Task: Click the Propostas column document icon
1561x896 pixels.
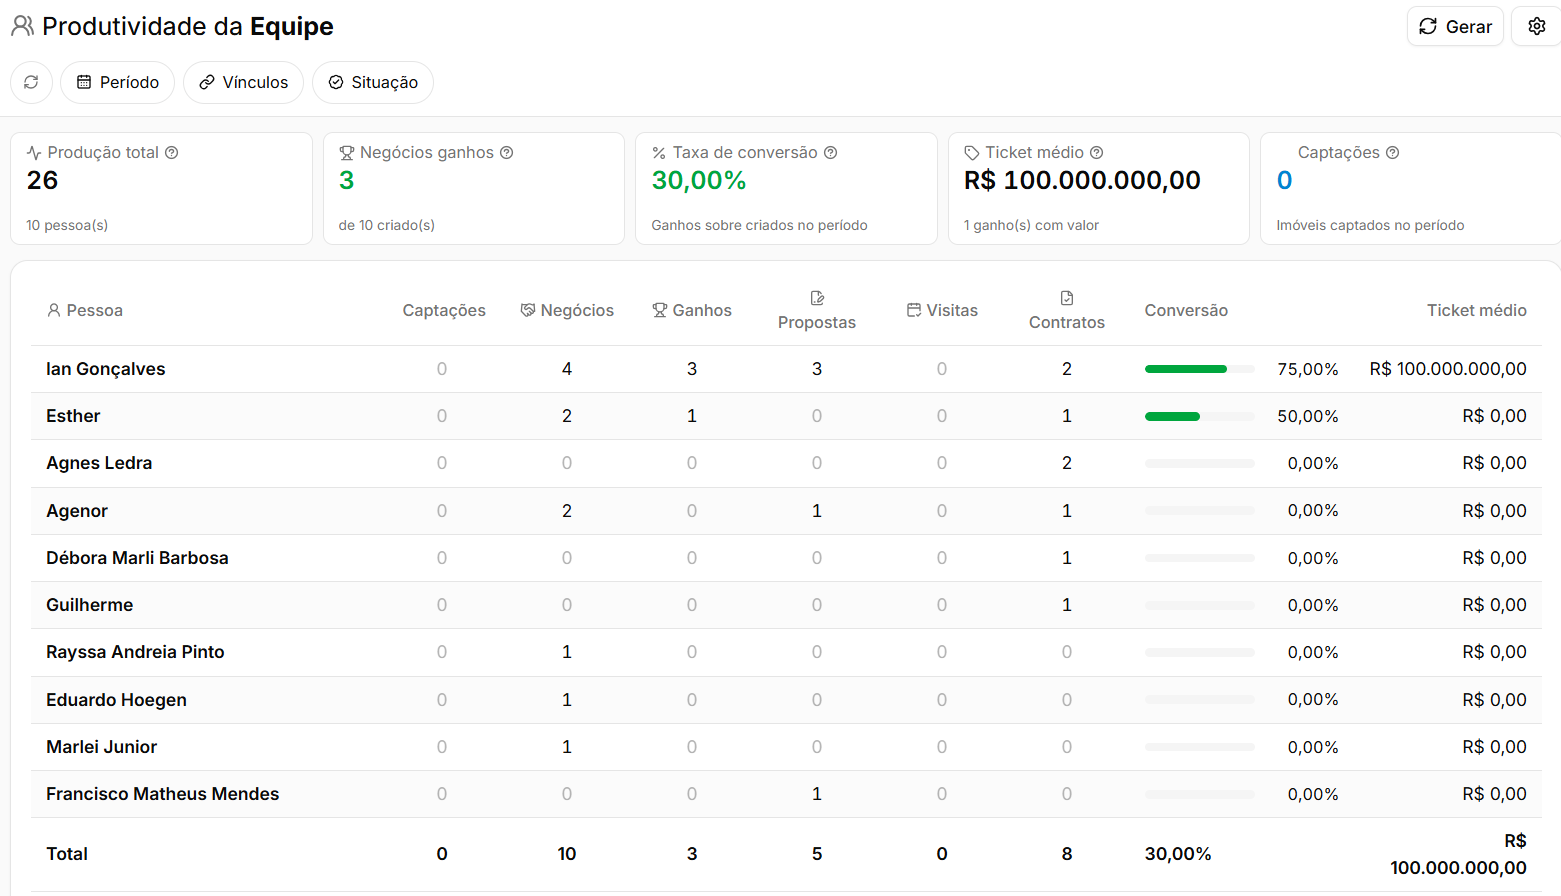Action: pyautogui.click(x=817, y=298)
